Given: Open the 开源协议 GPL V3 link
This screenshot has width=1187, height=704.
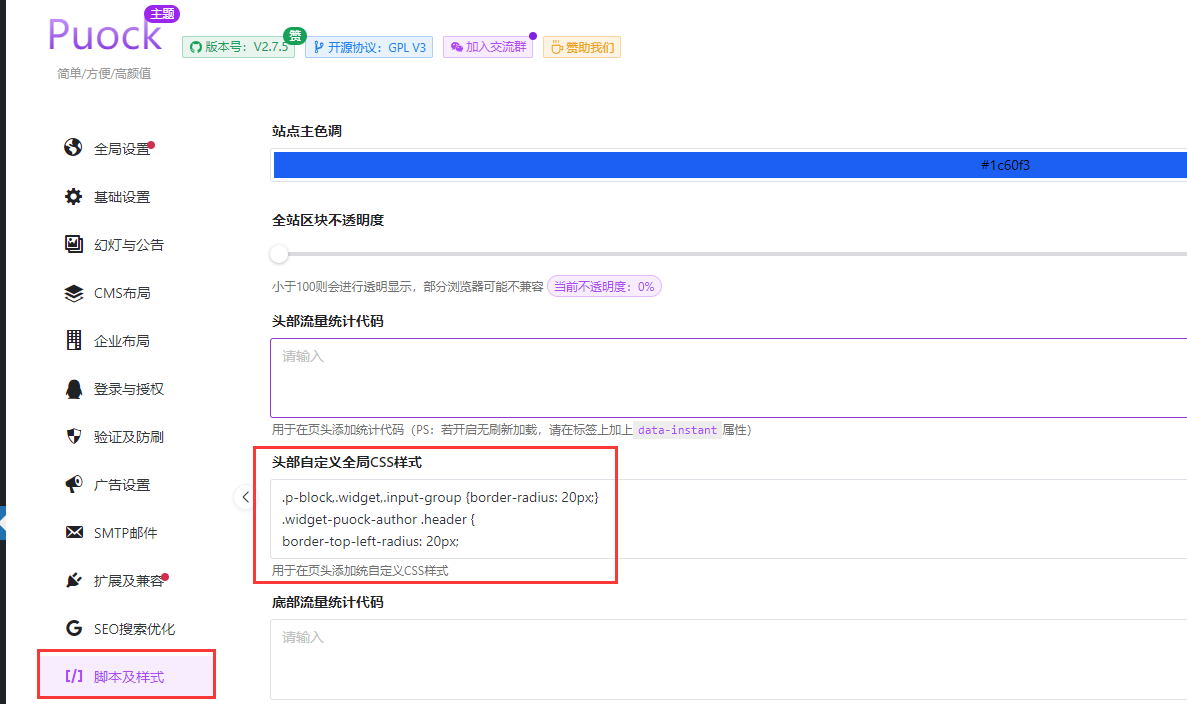Looking at the screenshot, I should tap(369, 47).
